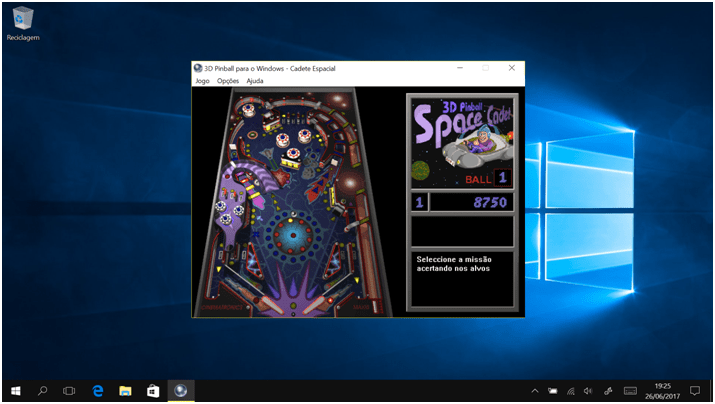Click the 3D Pinball title bar icon
This screenshot has height=404, width=715.
click(x=198, y=68)
